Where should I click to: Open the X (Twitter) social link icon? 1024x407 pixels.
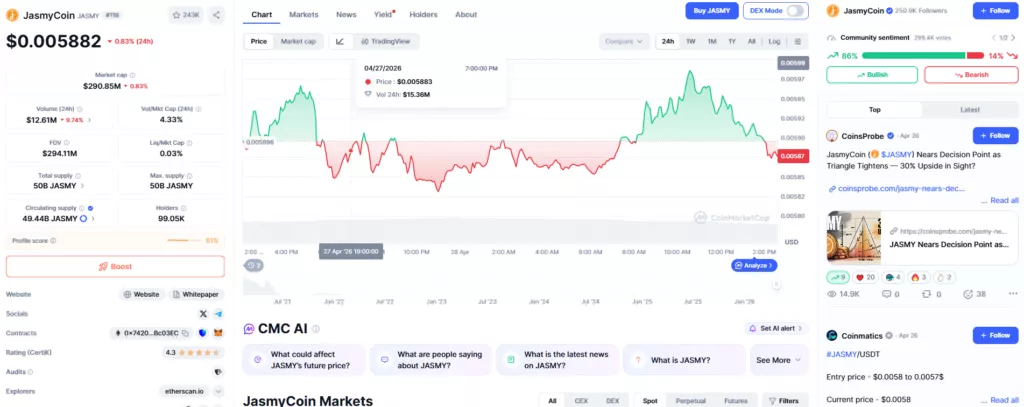click(203, 314)
